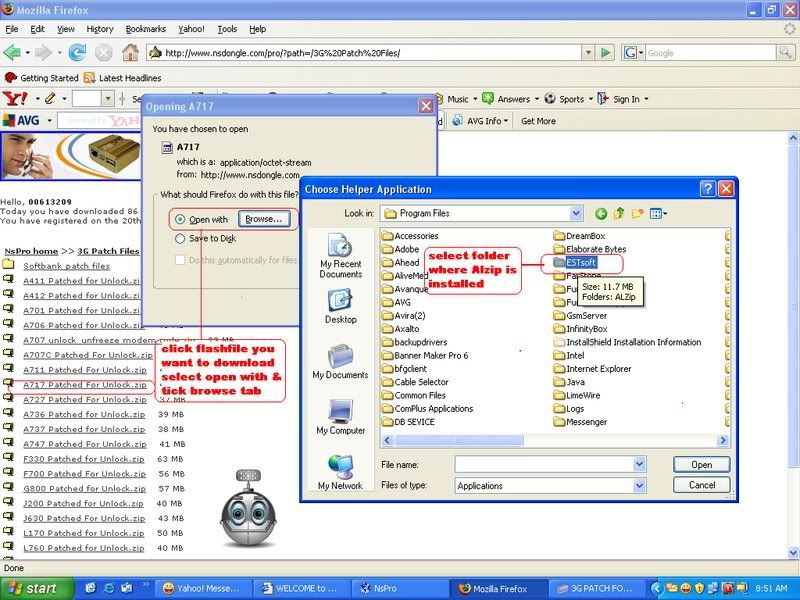The height and width of the screenshot is (600, 800).
Task: Go back with the Firefox Back arrow
Action: 12,52
